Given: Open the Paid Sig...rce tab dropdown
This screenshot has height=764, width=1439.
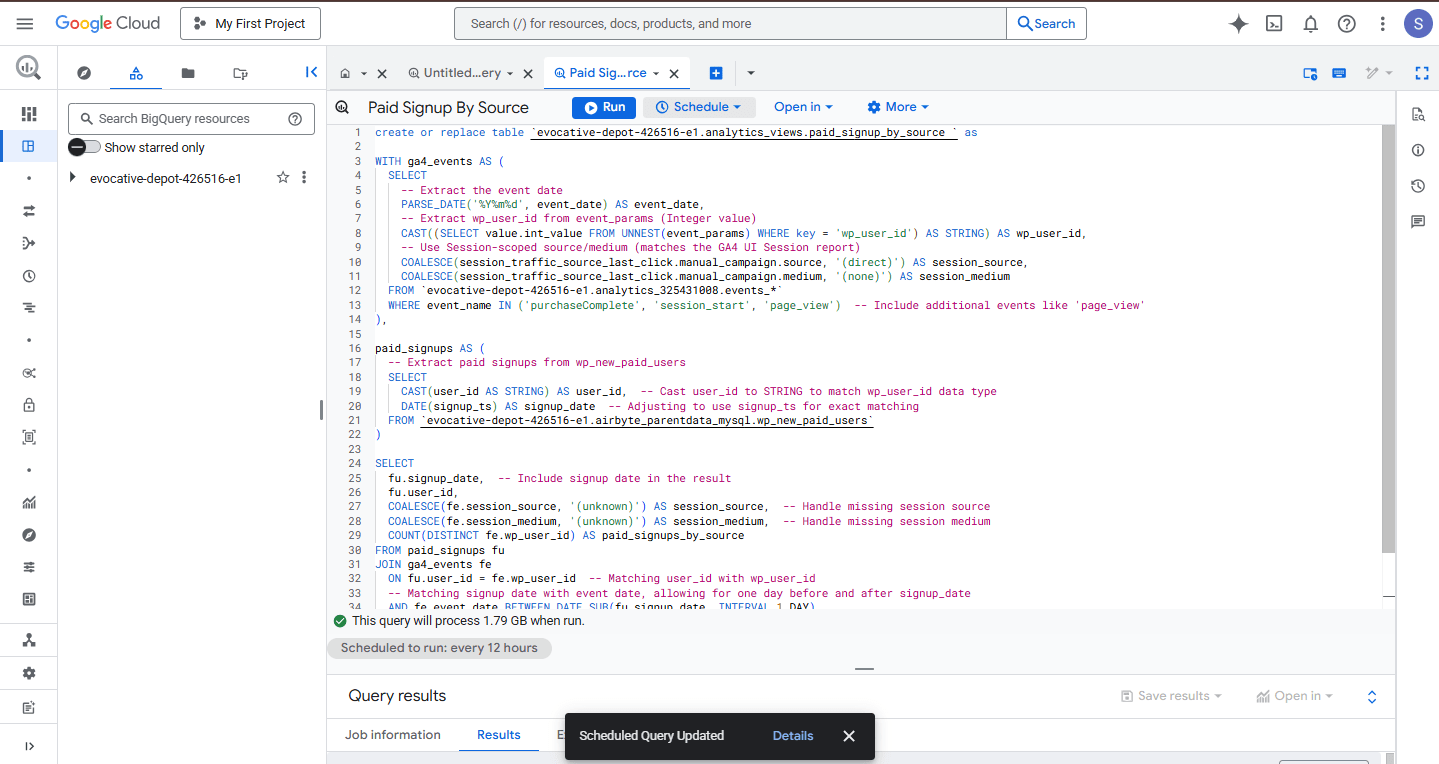Looking at the screenshot, I should 656,73.
